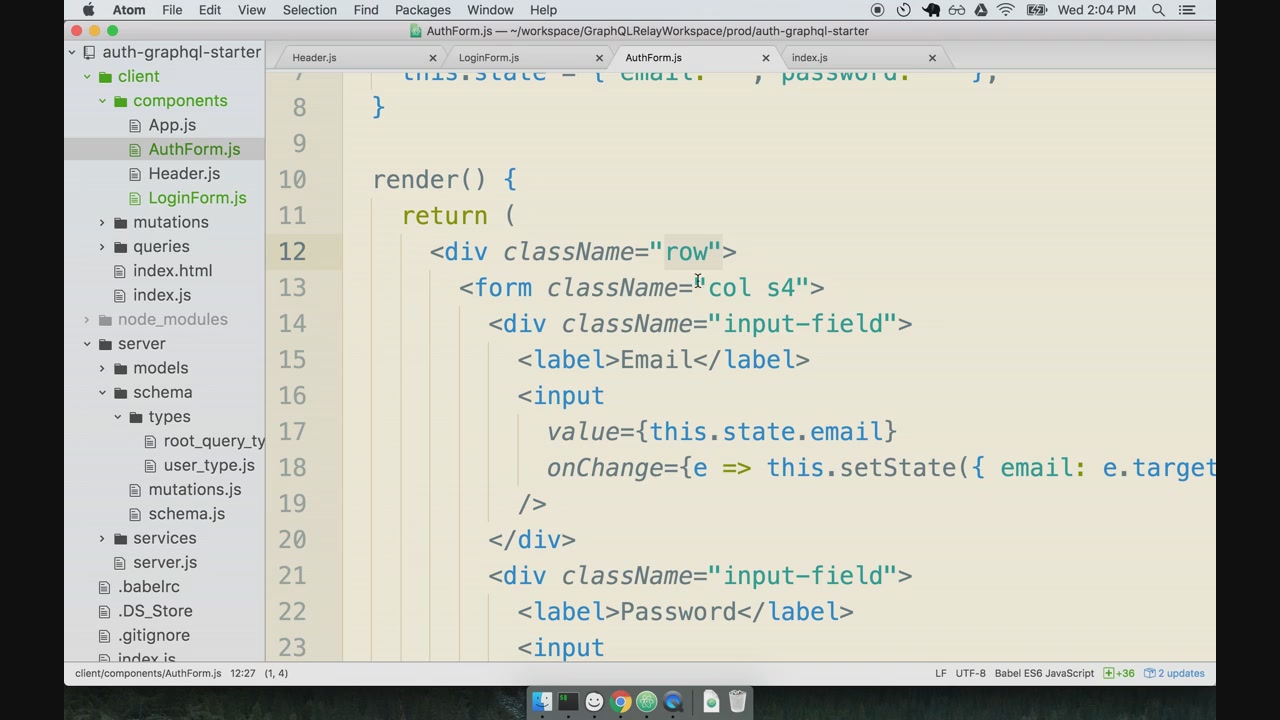Image resolution: width=1280 pixels, height=720 pixels.
Task: Open App.js in the tree
Action: [172, 125]
